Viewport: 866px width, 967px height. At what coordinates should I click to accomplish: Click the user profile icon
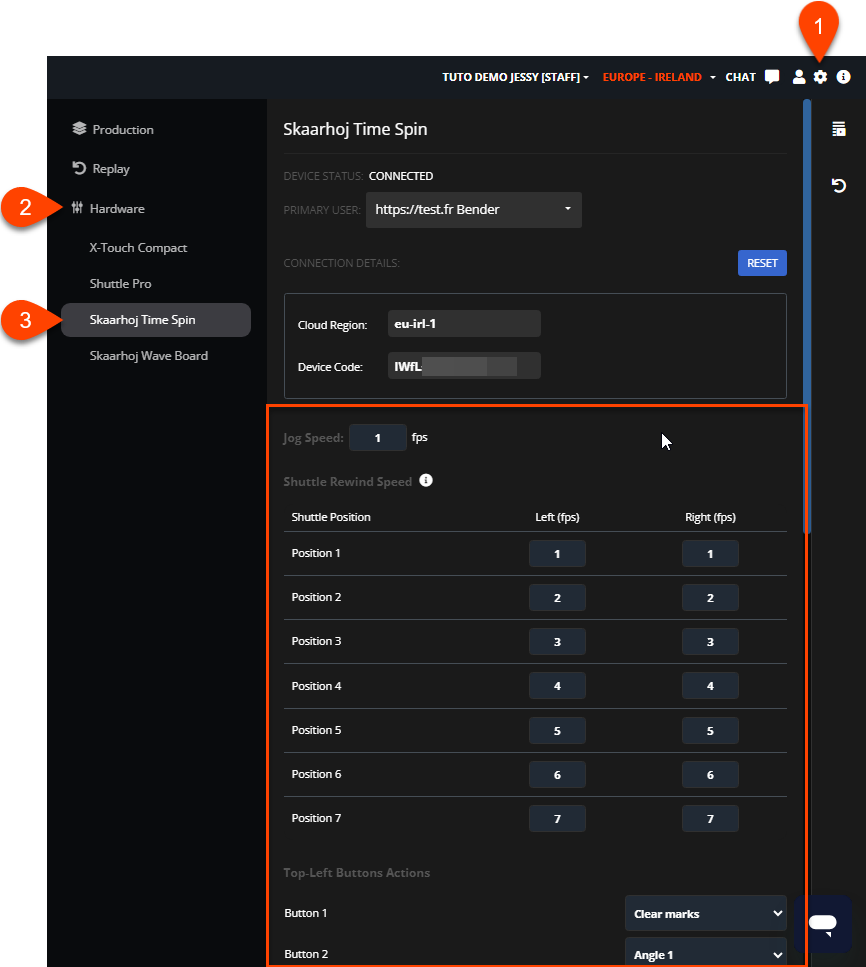(798, 77)
